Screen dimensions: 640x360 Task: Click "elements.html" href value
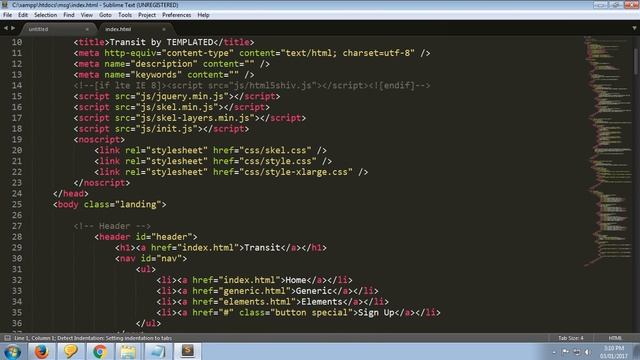pyautogui.click(x=257, y=302)
